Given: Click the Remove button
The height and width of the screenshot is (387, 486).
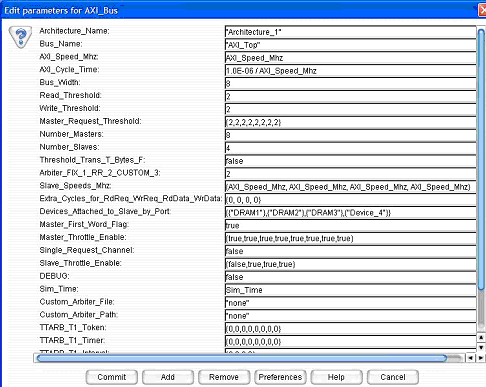Looking at the screenshot, I should pos(224,377).
